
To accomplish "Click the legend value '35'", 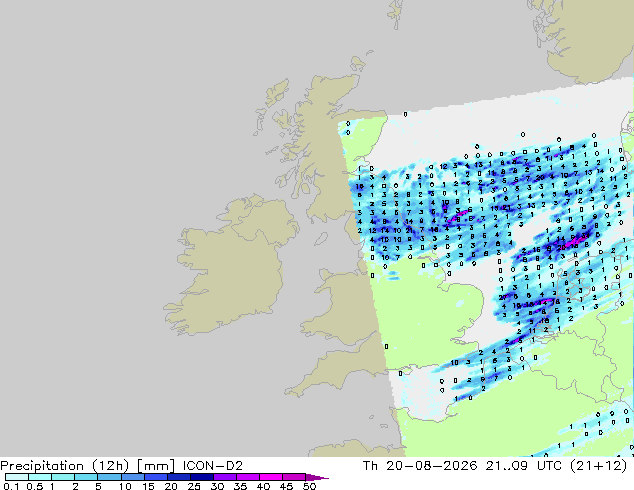I will tap(240, 486).
